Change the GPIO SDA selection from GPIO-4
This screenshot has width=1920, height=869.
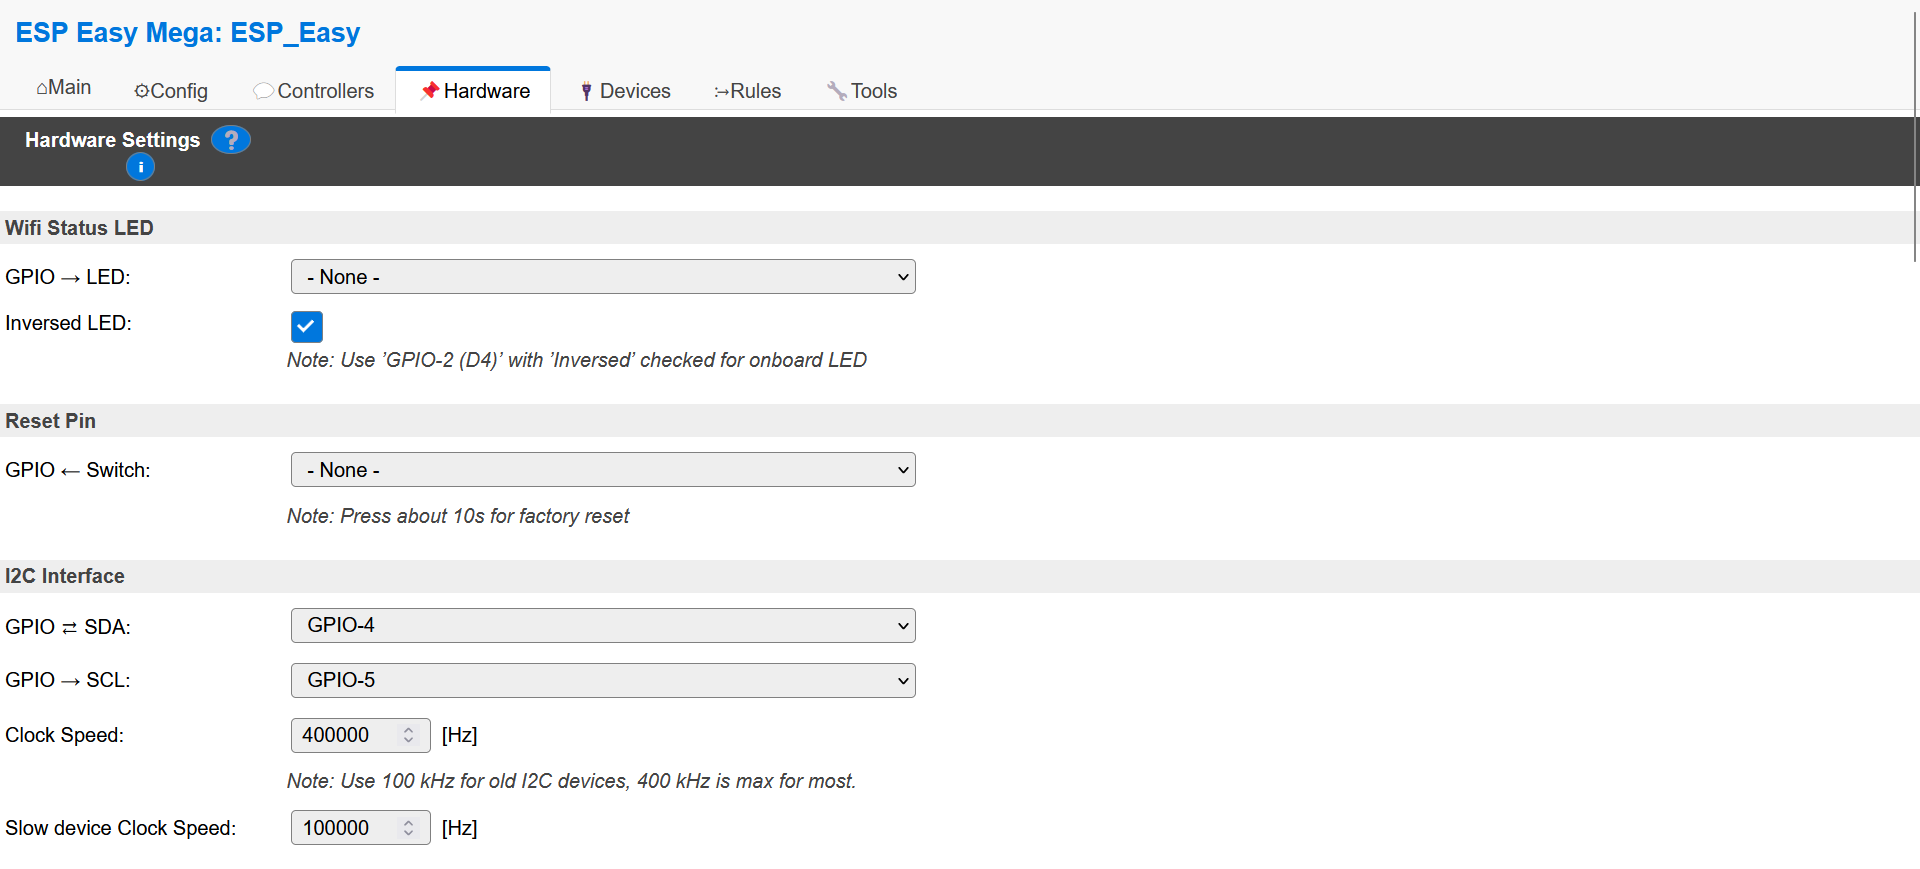601,625
